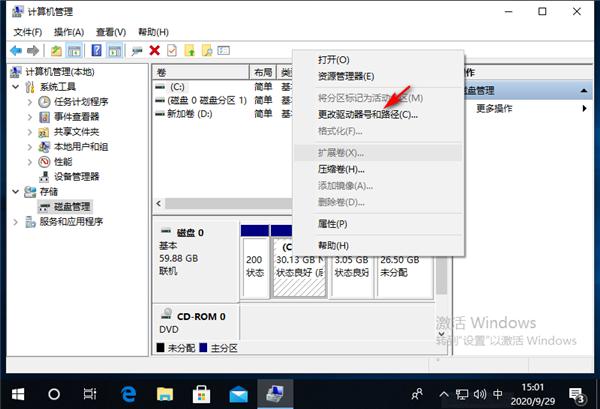
Task: Select 服务和应用程序 tree item
Action: point(72,222)
